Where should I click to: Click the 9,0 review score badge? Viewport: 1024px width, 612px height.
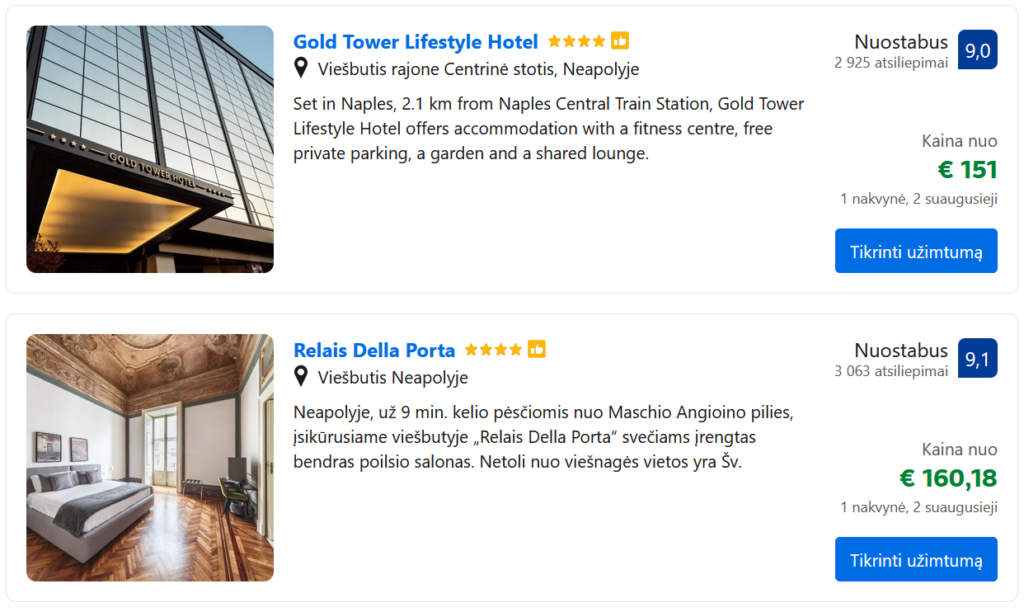tap(977, 50)
